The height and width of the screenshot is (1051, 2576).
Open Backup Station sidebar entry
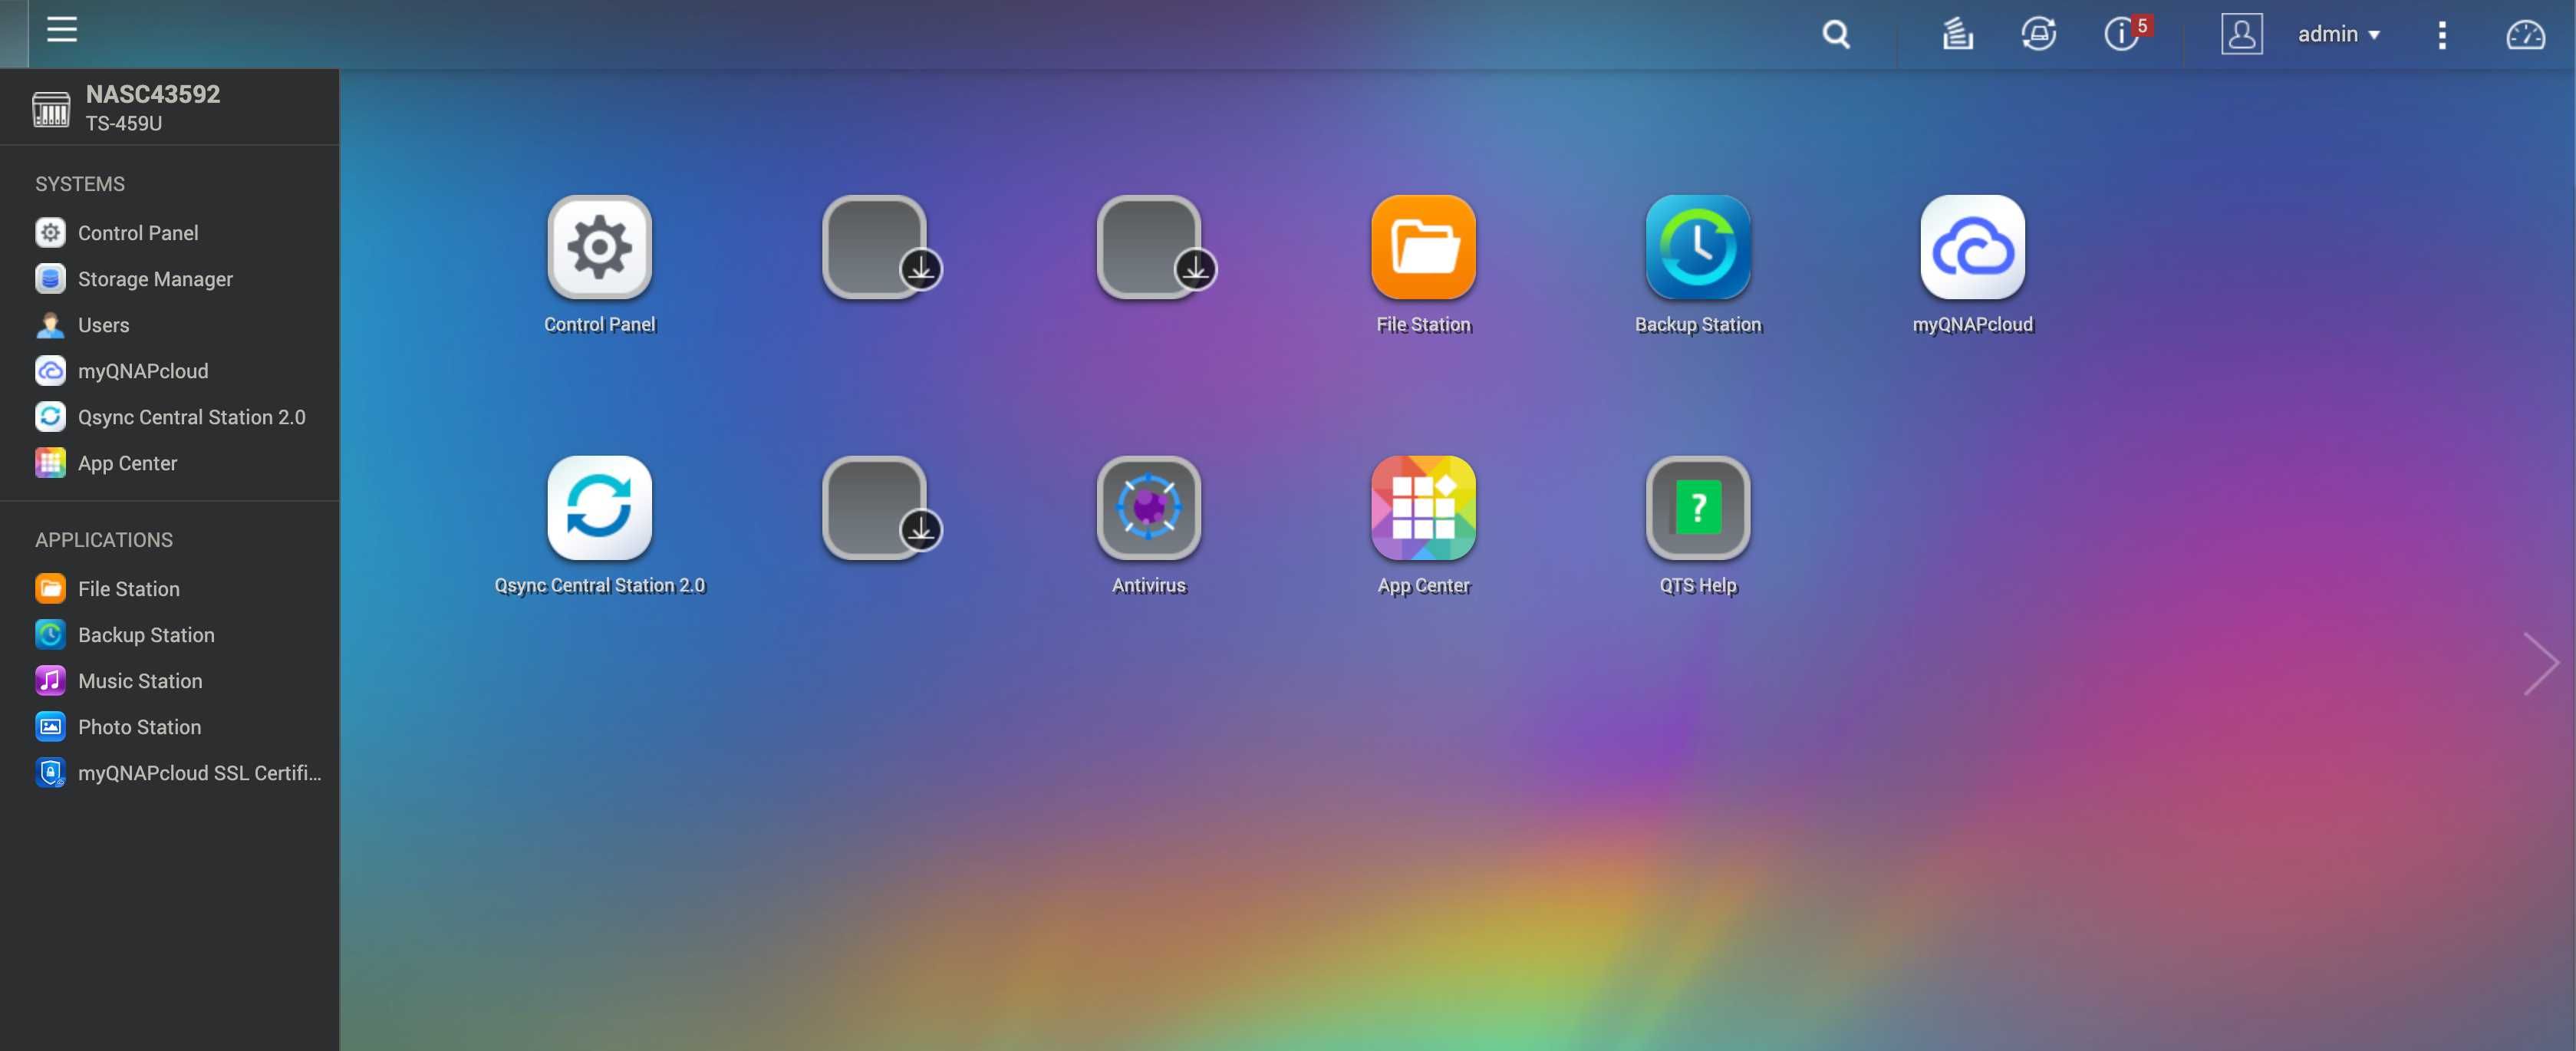[170, 635]
